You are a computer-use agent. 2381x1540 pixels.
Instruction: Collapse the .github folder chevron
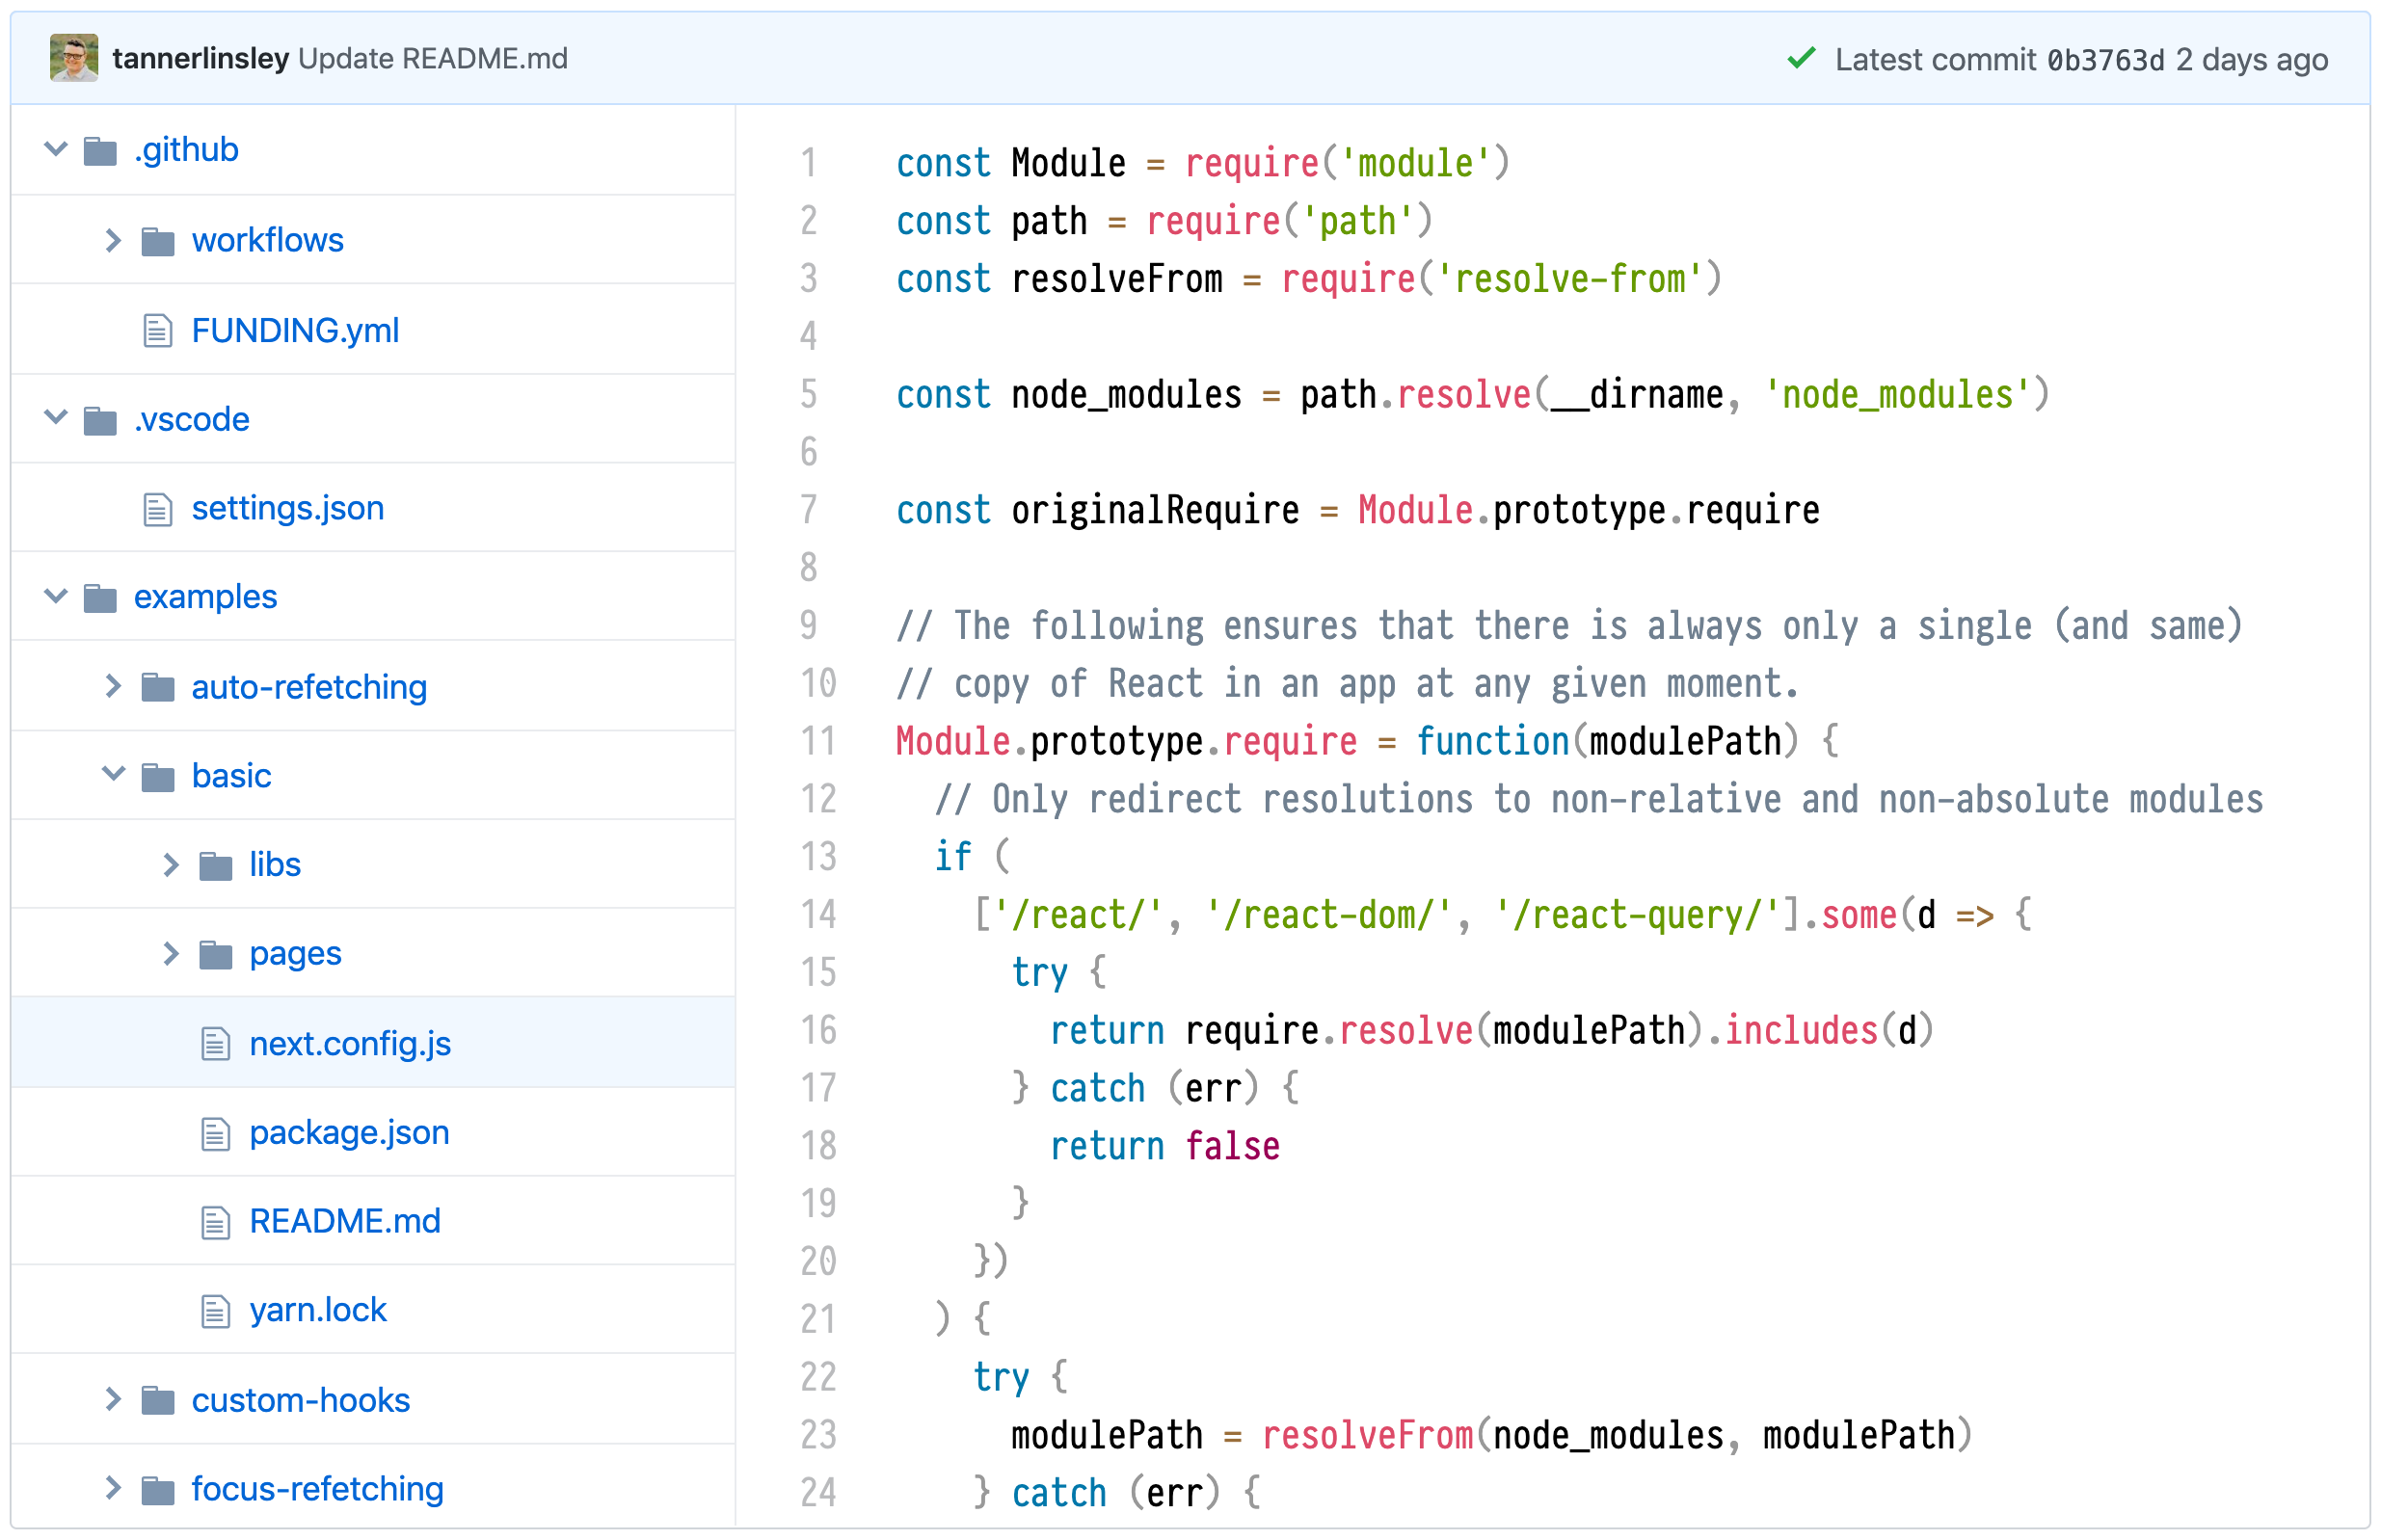click(x=56, y=150)
